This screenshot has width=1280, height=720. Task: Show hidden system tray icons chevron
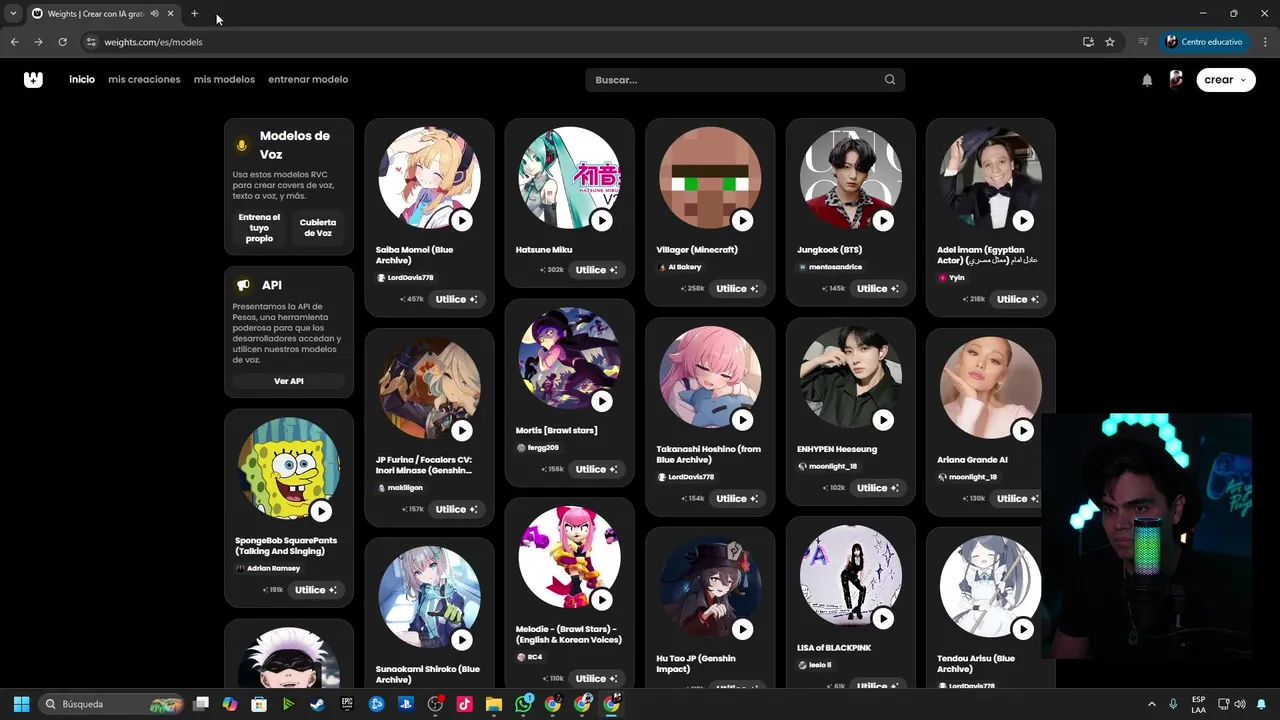[1151, 704]
